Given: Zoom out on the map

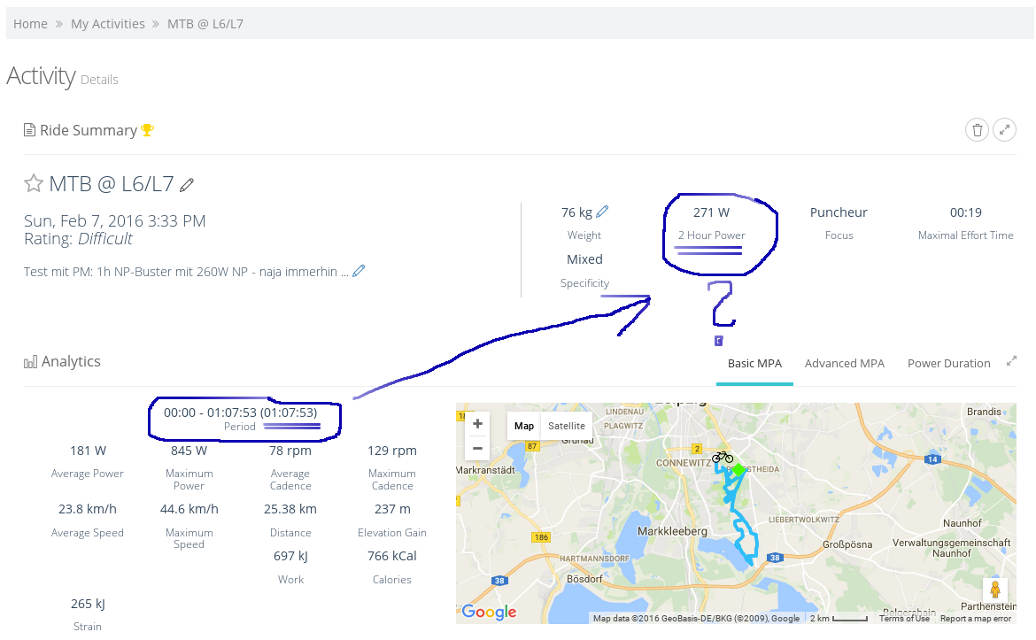Looking at the screenshot, I should point(478,447).
